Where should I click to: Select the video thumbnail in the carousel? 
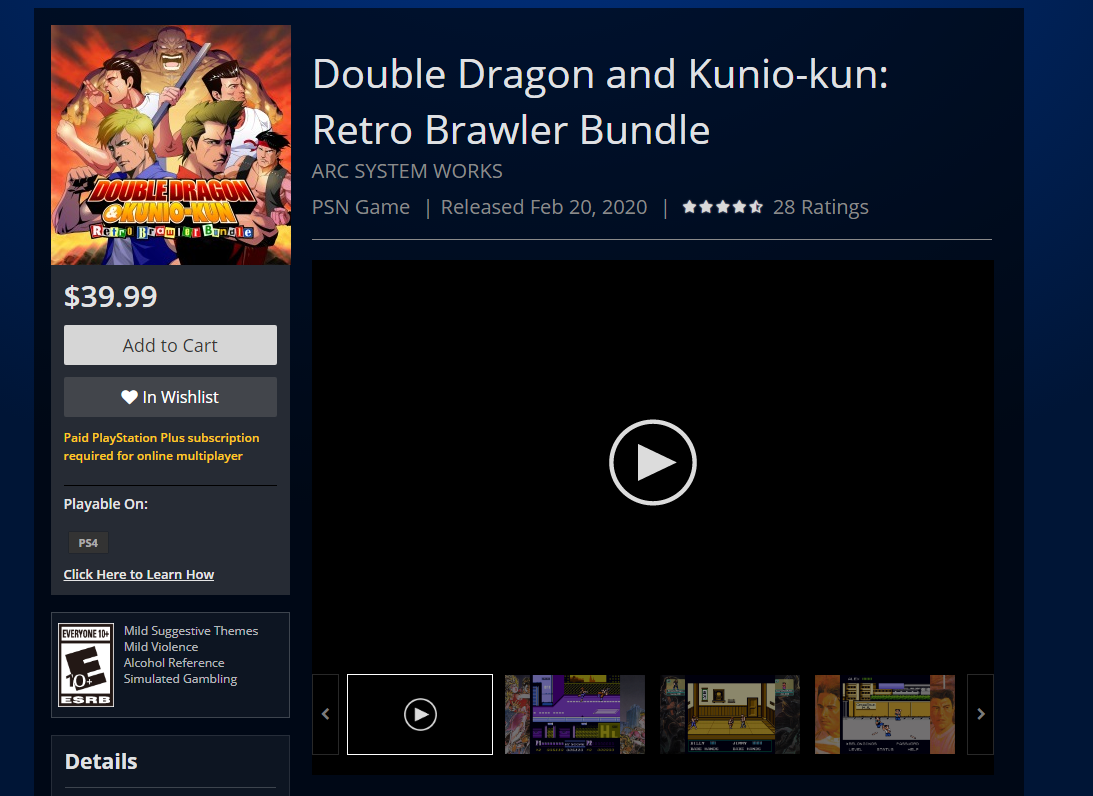(x=420, y=714)
